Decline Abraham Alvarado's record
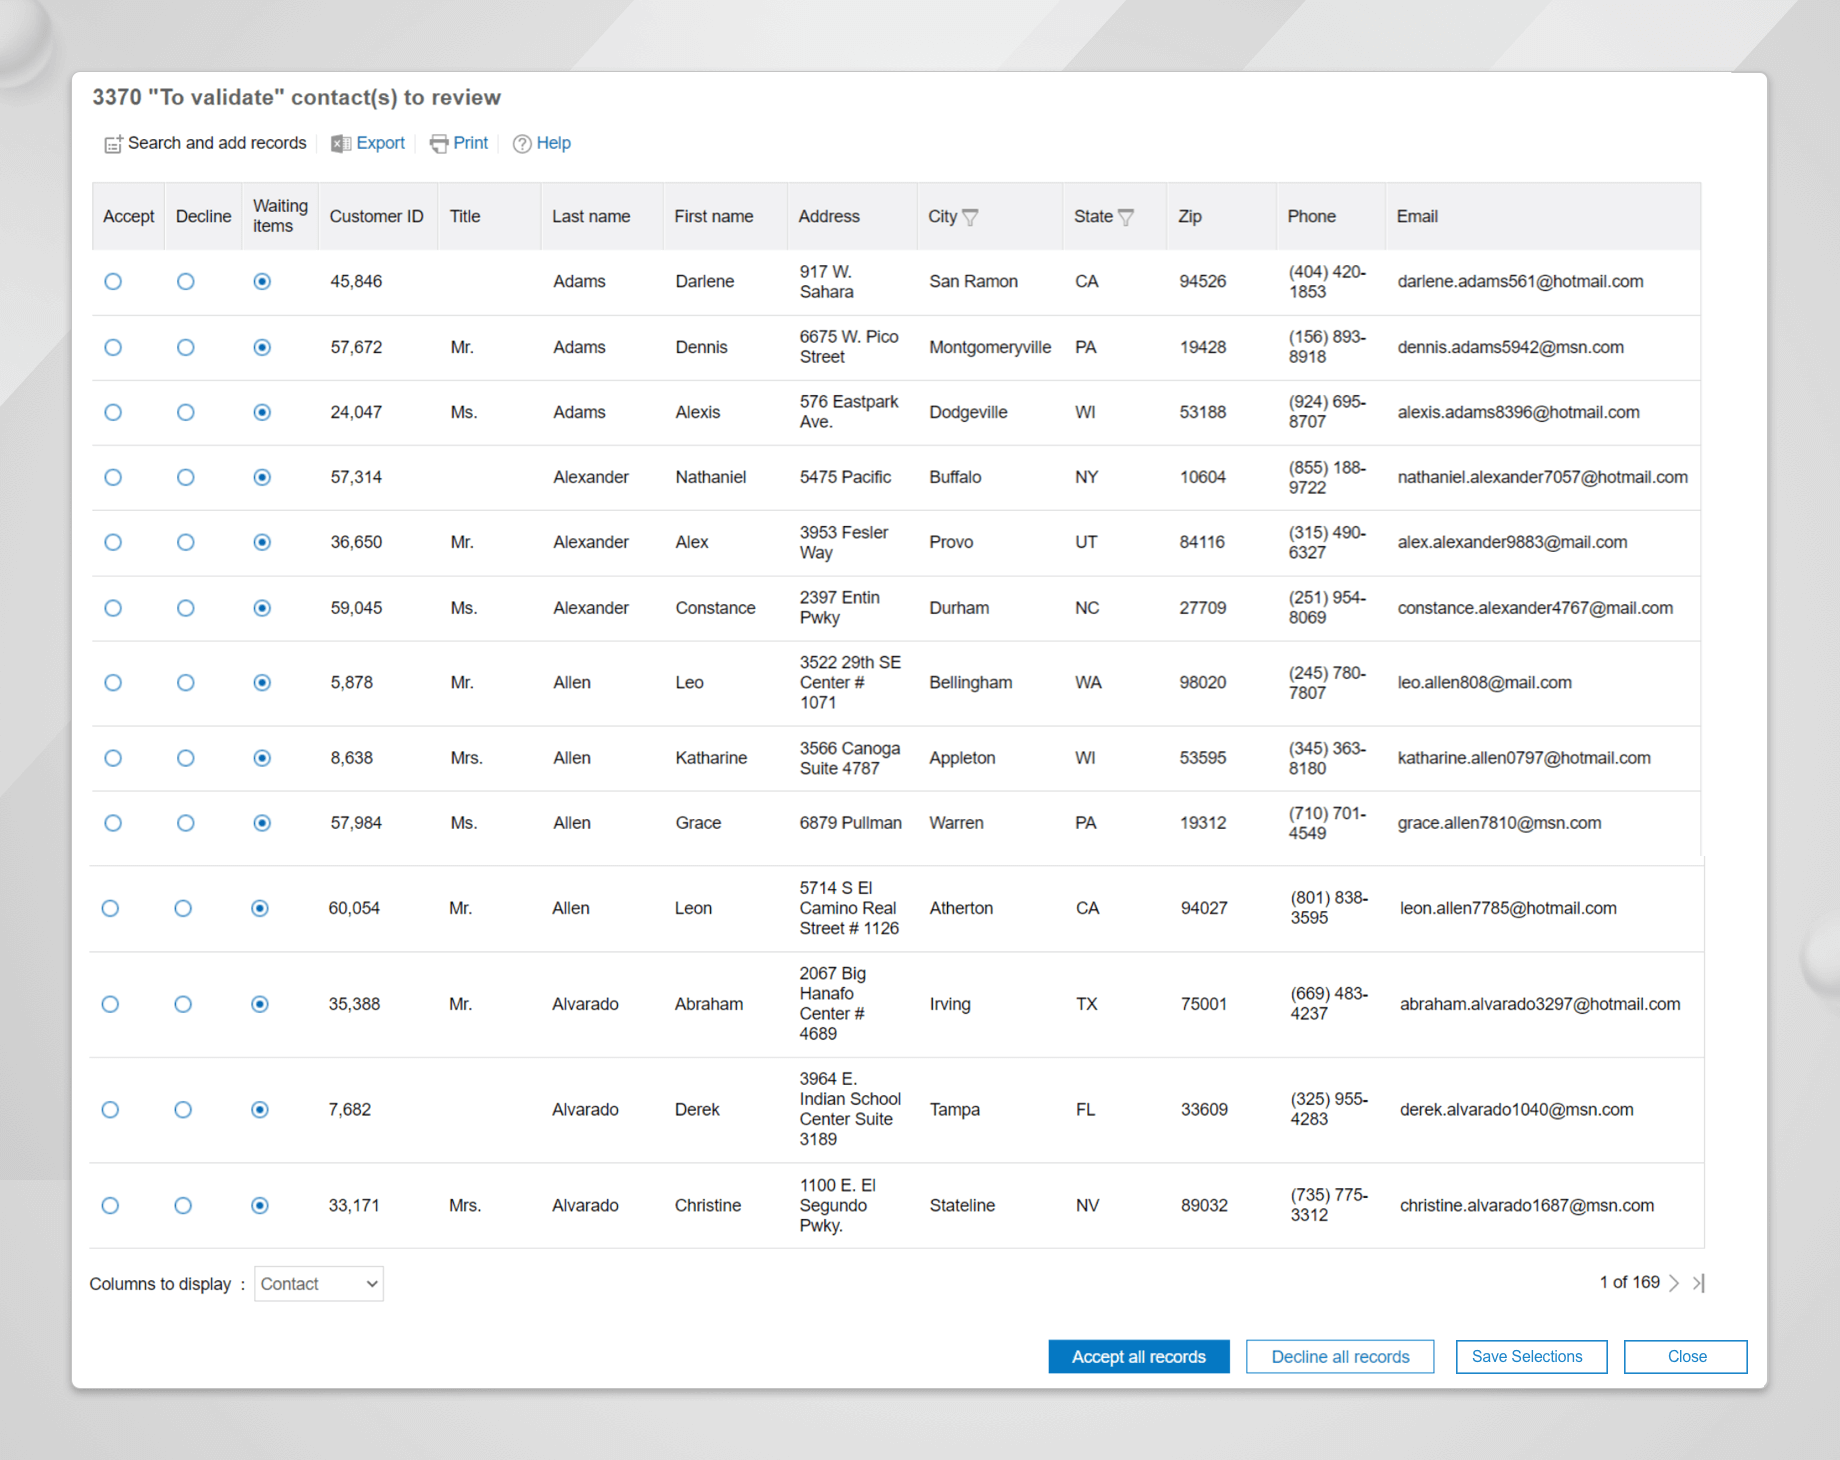Image resolution: width=1840 pixels, height=1460 pixels. pos(183,1004)
